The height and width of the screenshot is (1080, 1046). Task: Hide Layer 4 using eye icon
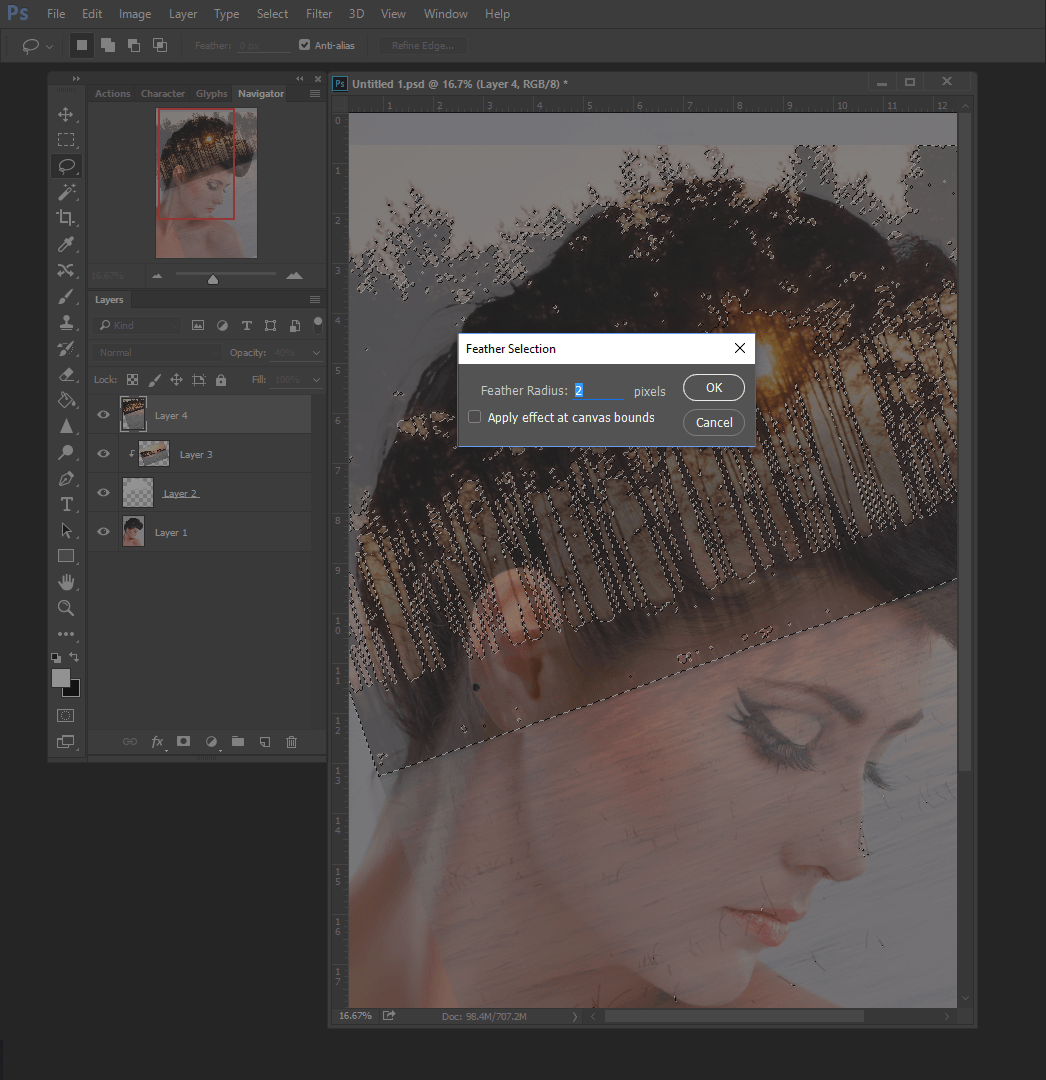point(103,415)
